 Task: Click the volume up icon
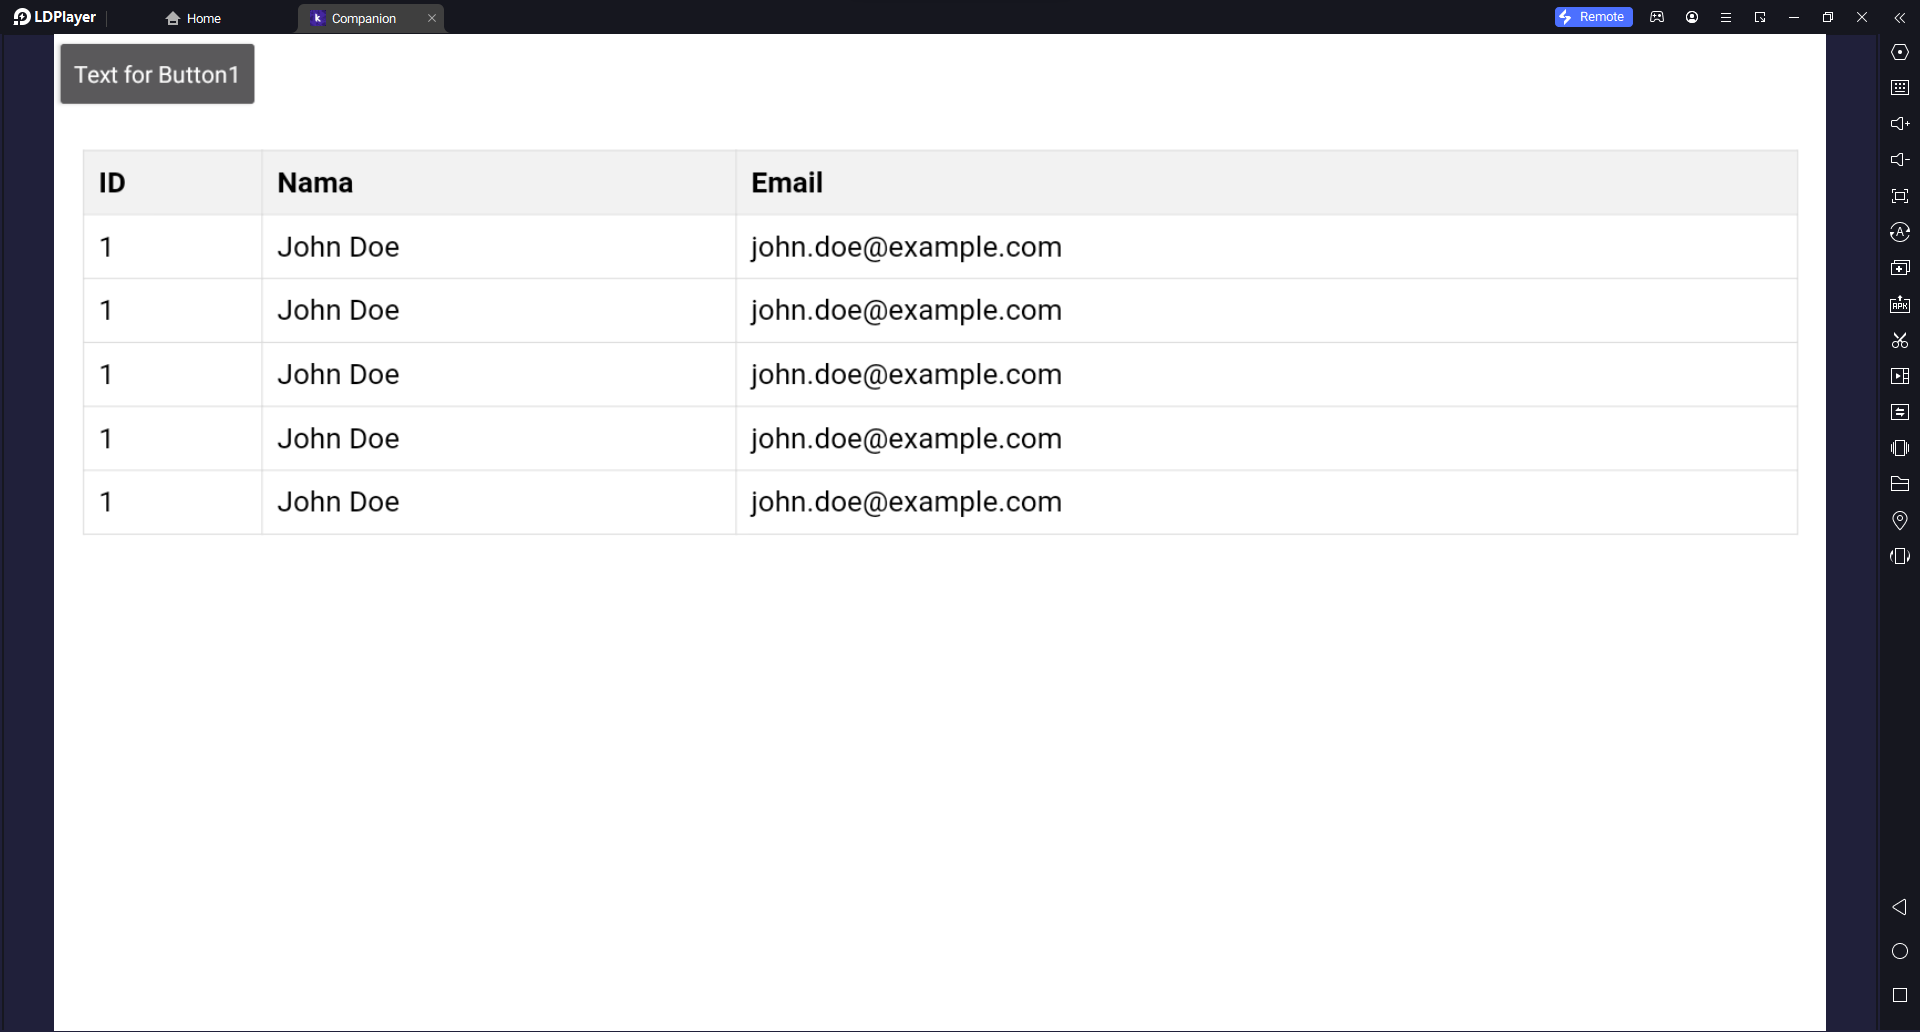(x=1900, y=124)
